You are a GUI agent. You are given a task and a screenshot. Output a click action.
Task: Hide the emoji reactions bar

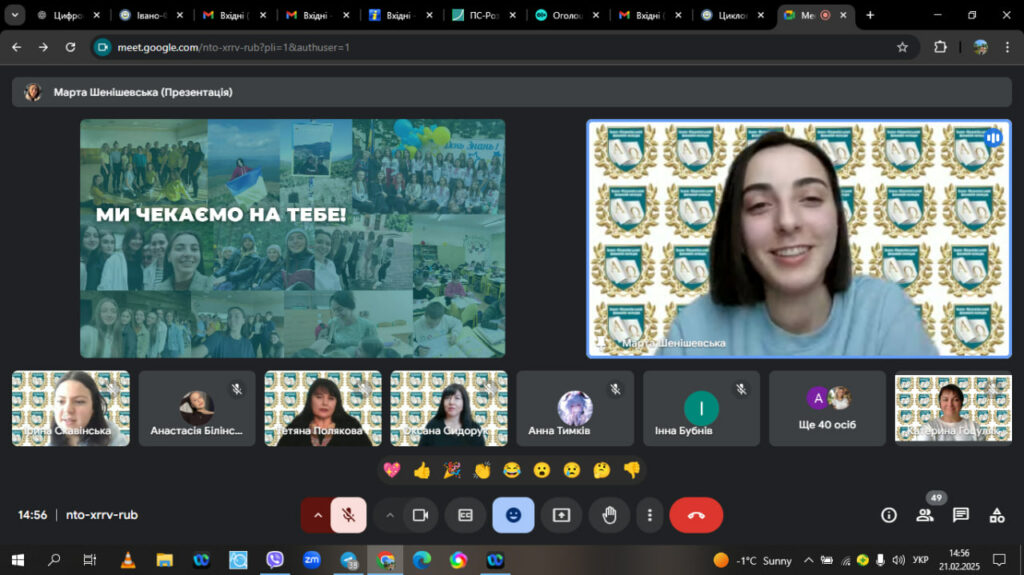click(x=513, y=515)
